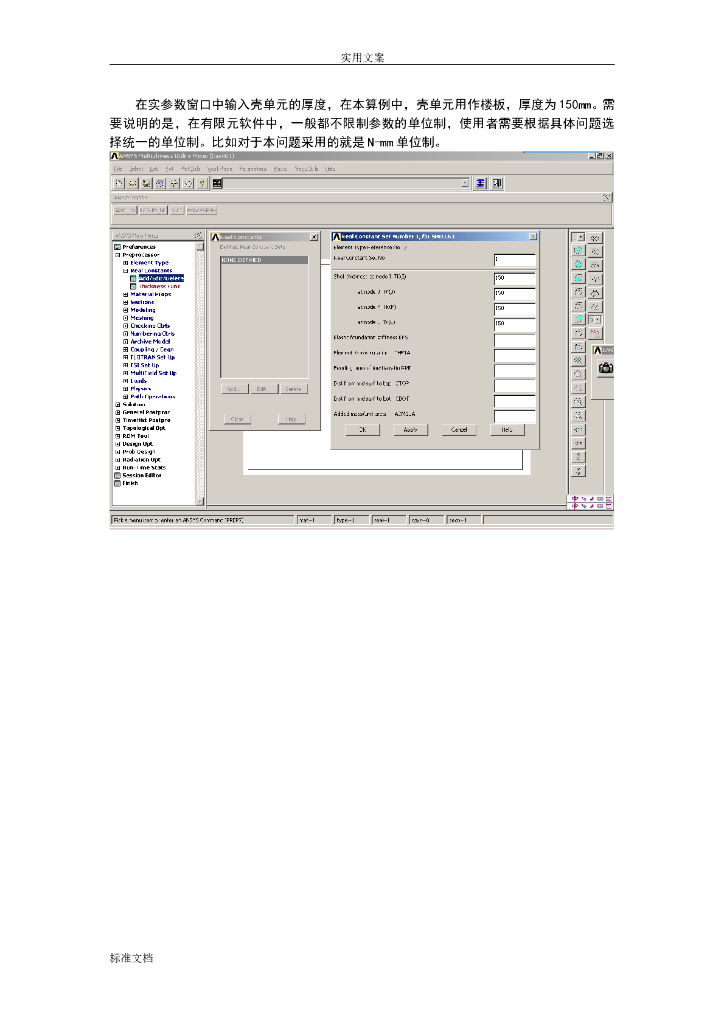Click Add... in the Real Constants dialog
The image size is (724, 1024).
[x=234, y=389]
